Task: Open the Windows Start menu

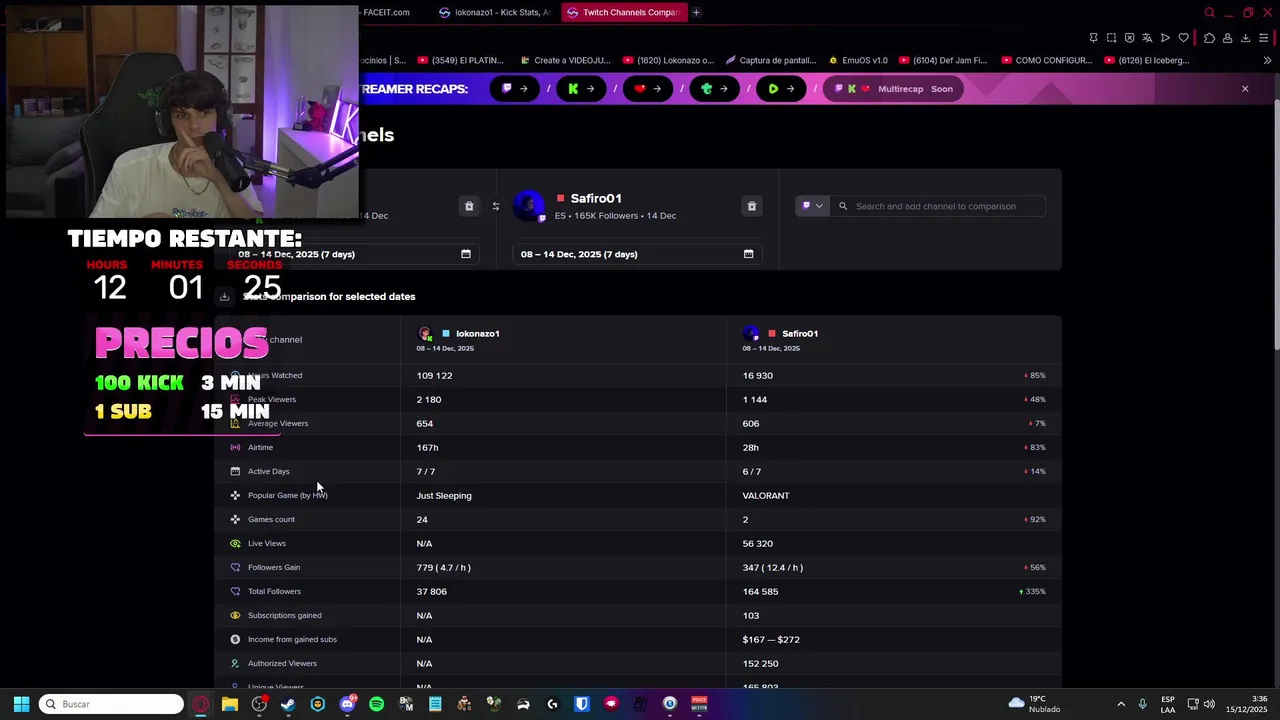Action: tap(20, 704)
